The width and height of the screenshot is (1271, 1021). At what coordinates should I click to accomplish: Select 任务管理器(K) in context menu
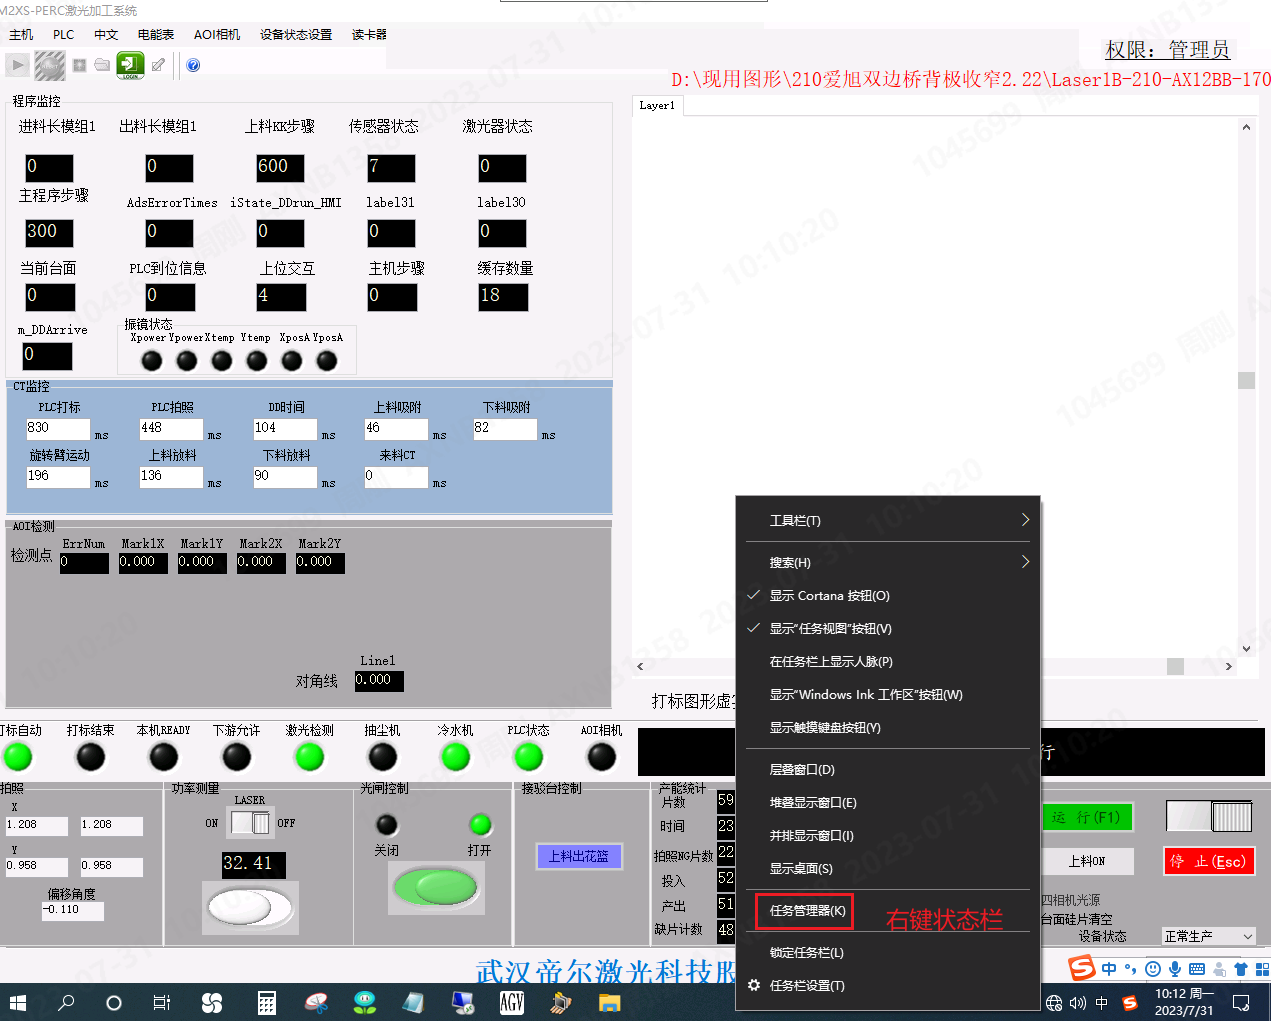[807, 911]
